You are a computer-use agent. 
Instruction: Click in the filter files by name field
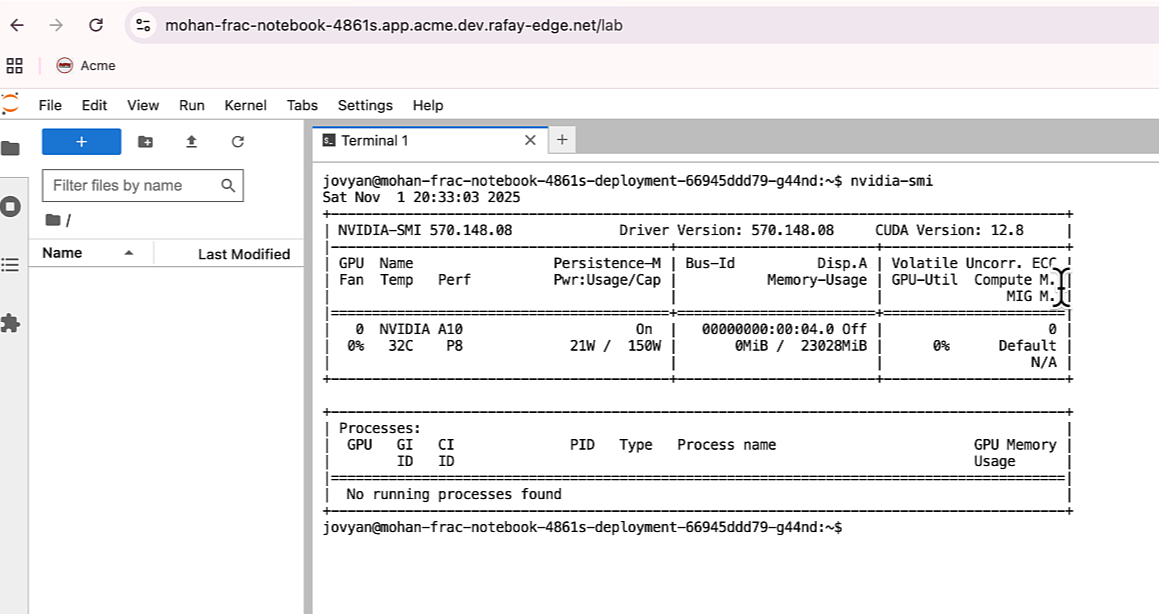point(130,185)
